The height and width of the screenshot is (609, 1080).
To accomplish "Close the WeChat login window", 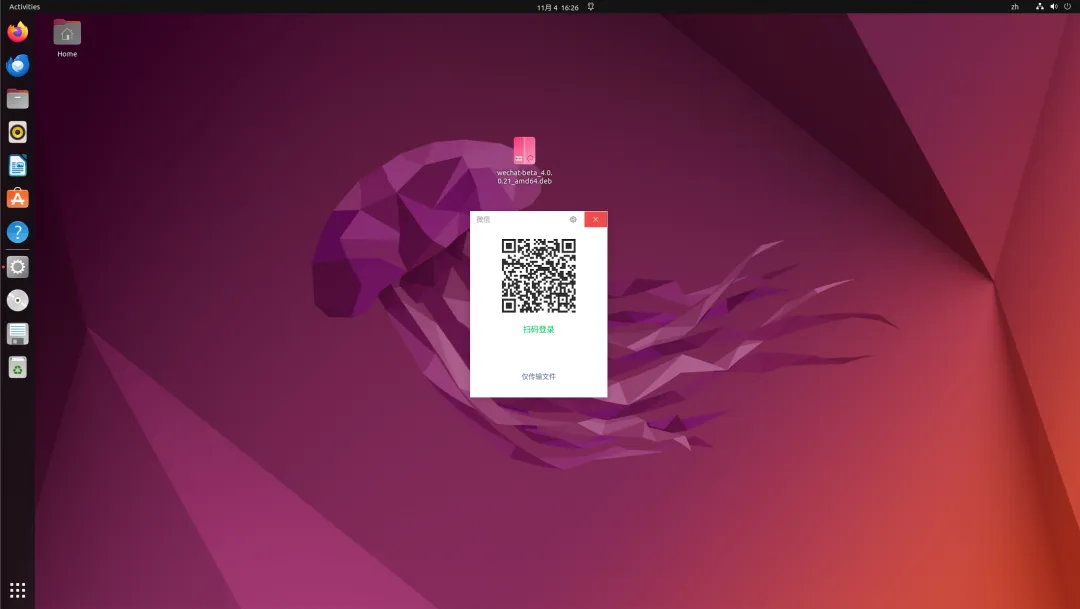I will coord(596,219).
